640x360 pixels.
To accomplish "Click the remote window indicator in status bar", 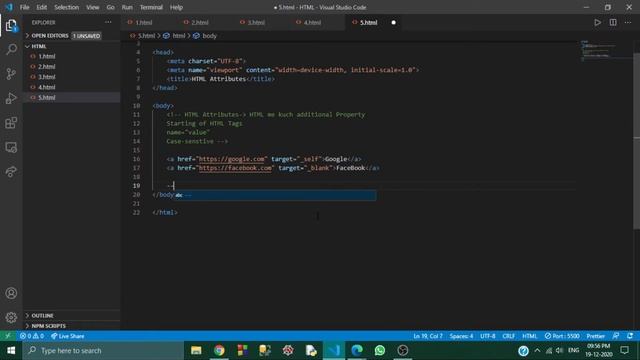I will coord(8,336).
